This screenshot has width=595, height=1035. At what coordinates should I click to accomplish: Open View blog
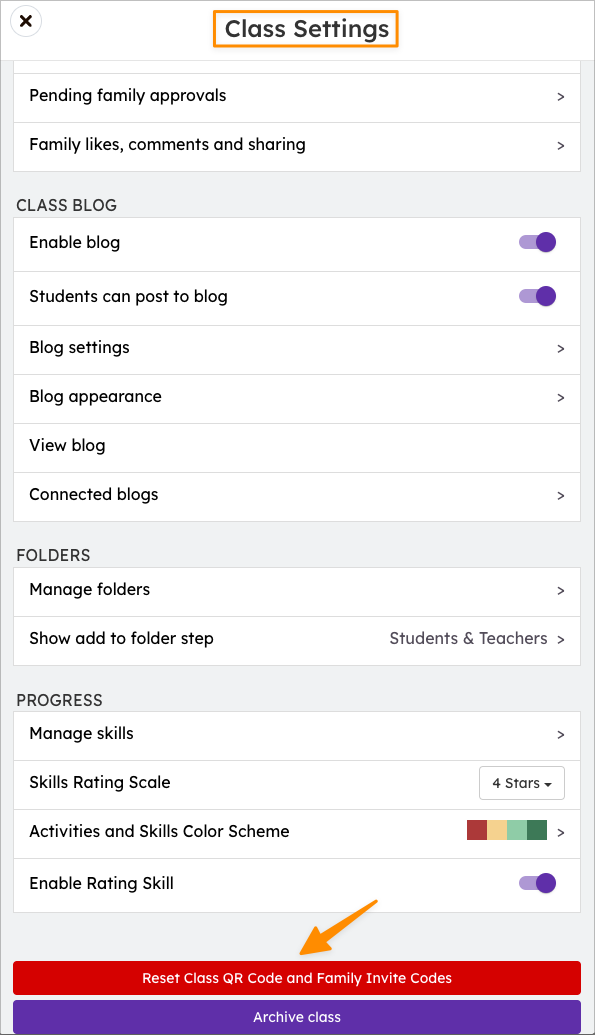point(297,446)
